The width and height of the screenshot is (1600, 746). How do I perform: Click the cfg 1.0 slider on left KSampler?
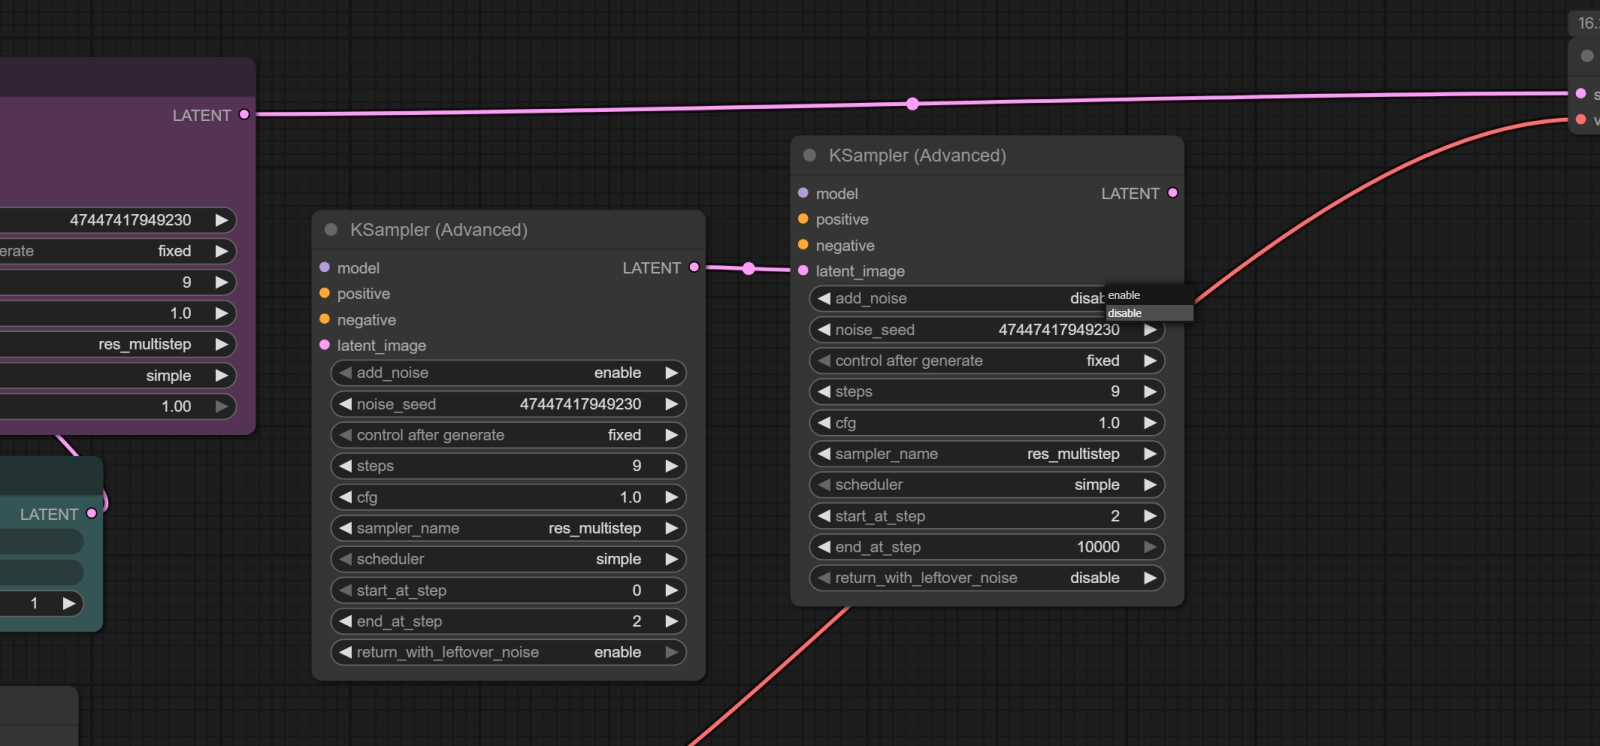(508, 497)
